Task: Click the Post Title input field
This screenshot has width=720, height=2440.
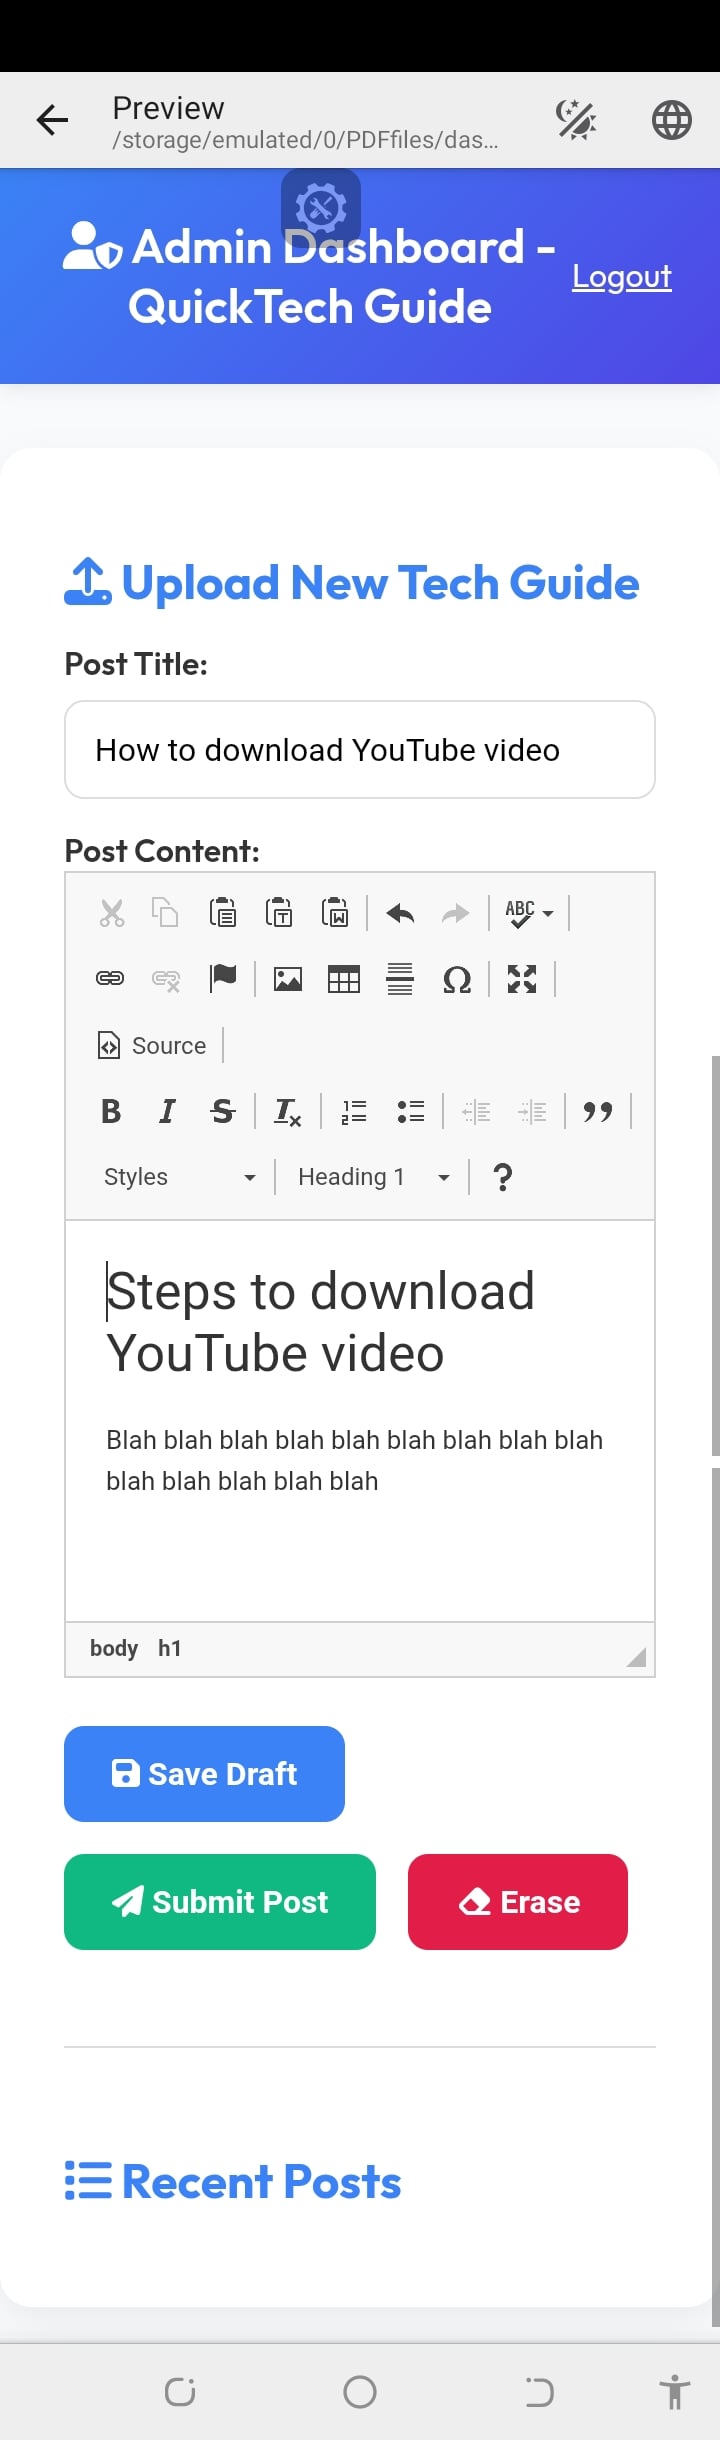Action: (x=360, y=750)
